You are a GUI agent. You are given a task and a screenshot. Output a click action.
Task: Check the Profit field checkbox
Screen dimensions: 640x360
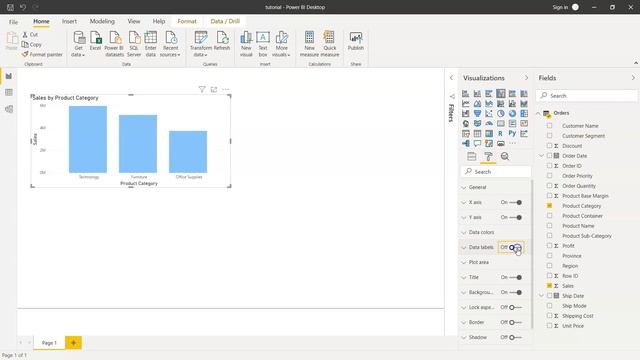[549, 246]
